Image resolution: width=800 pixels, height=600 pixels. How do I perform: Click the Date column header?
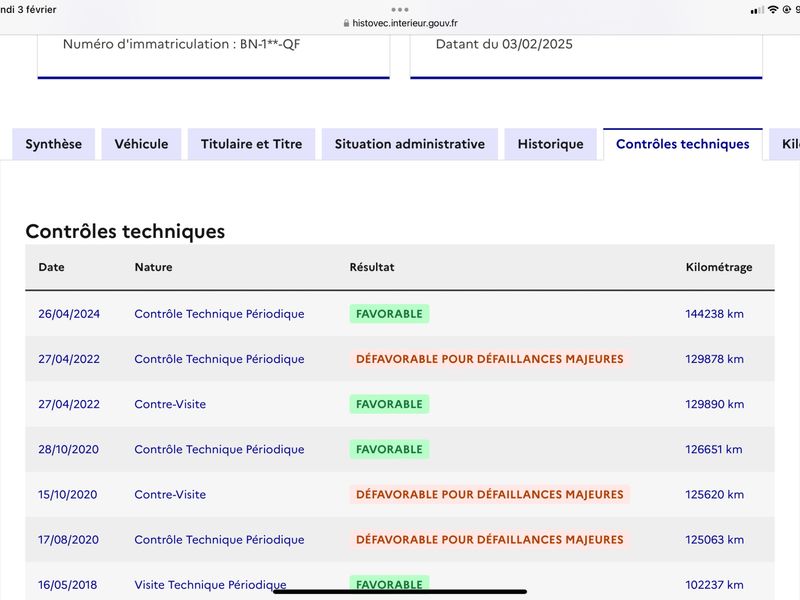point(52,267)
